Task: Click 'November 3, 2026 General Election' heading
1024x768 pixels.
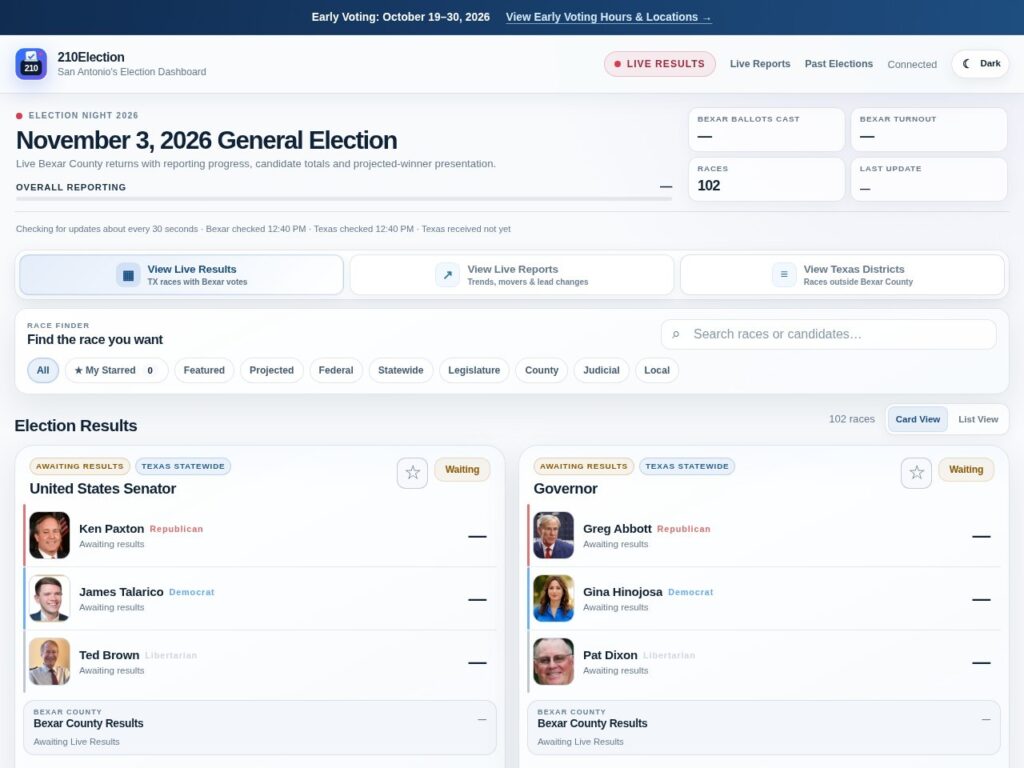Action: coord(206,140)
